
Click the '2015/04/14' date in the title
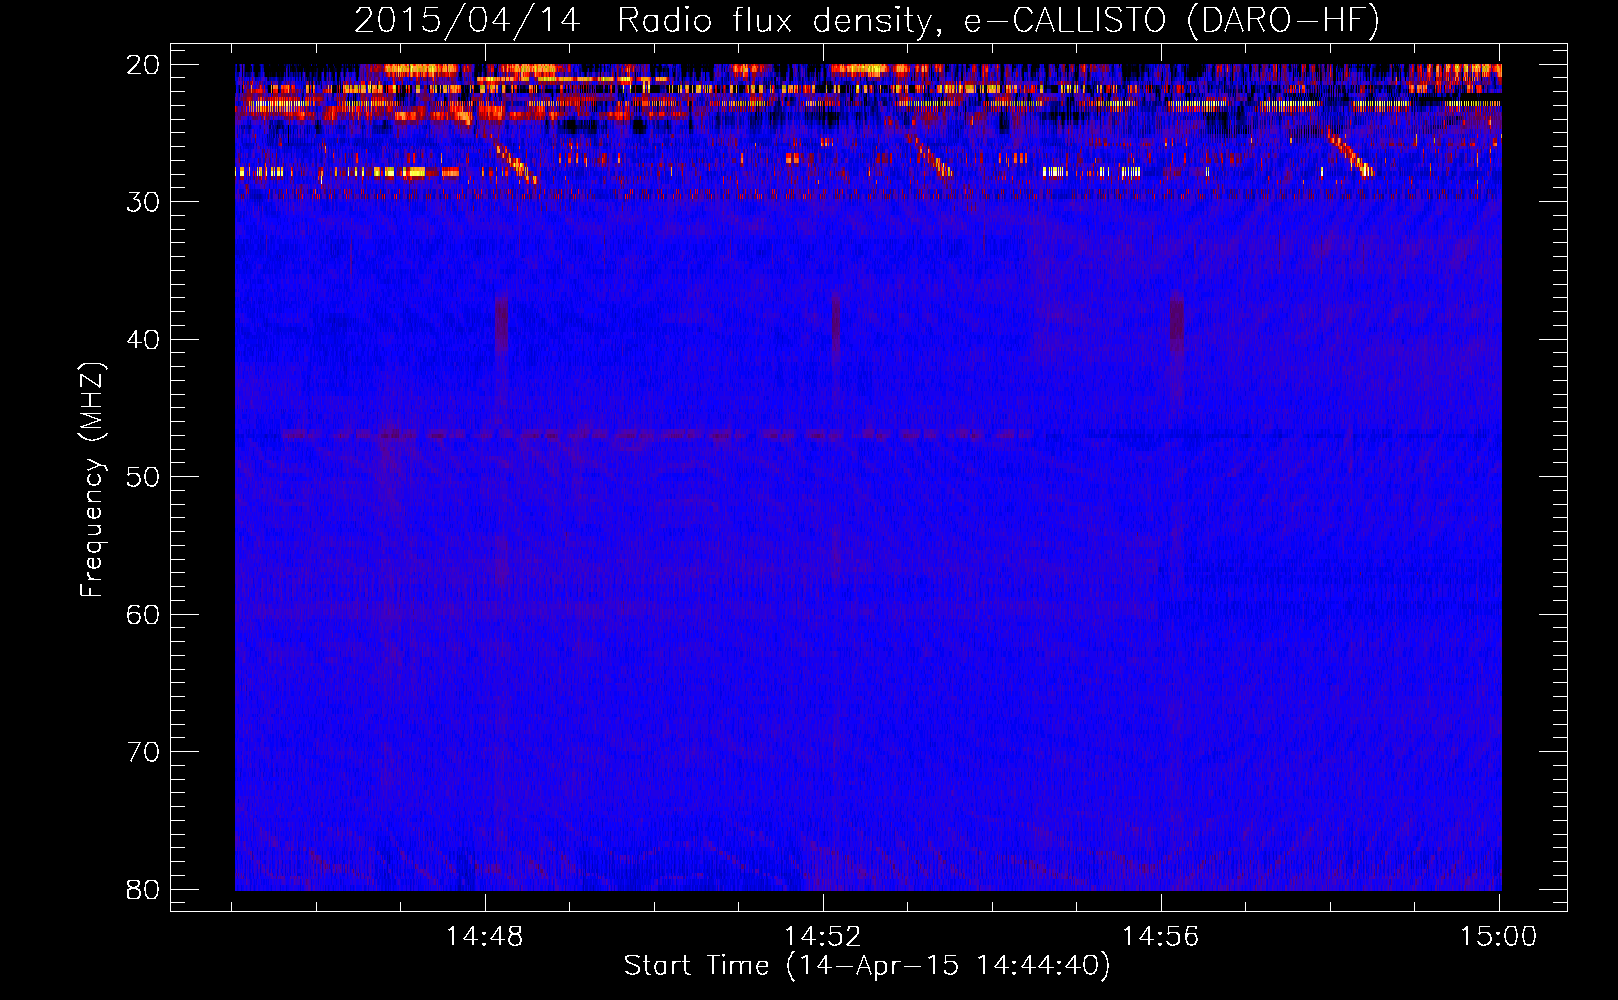[x=467, y=21]
